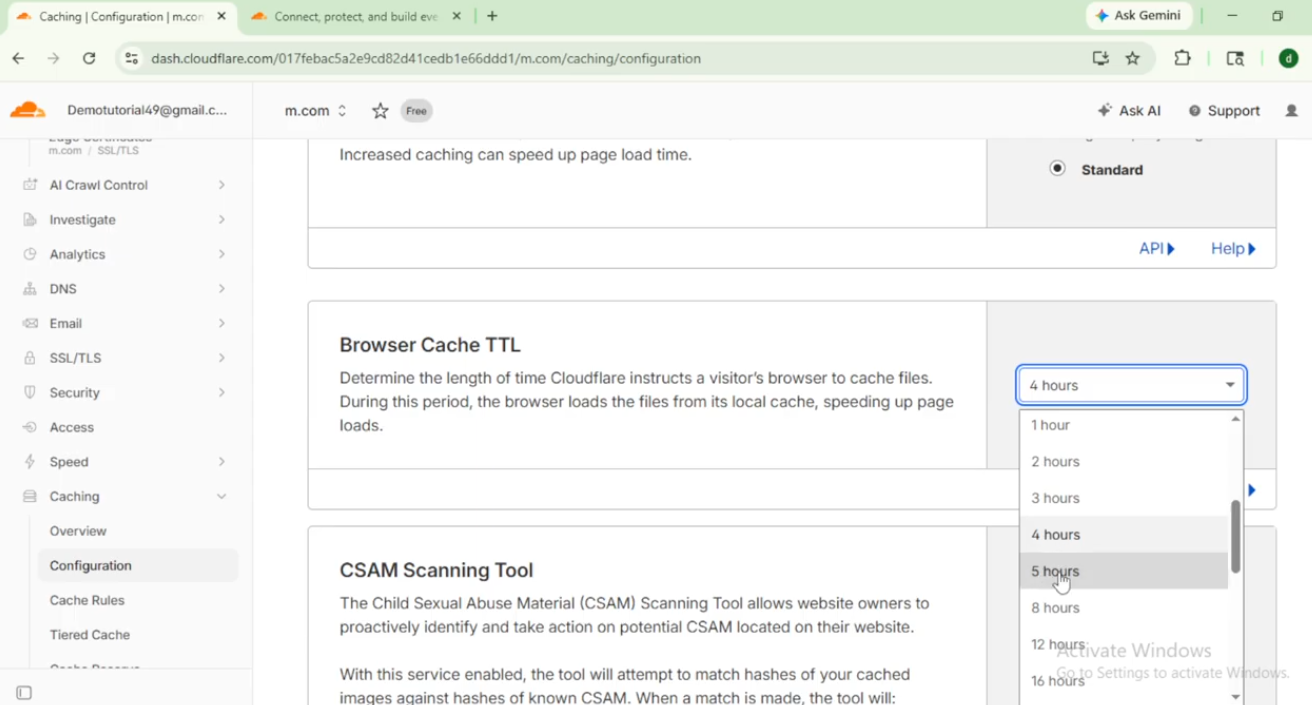Open the Help link

click(1233, 249)
